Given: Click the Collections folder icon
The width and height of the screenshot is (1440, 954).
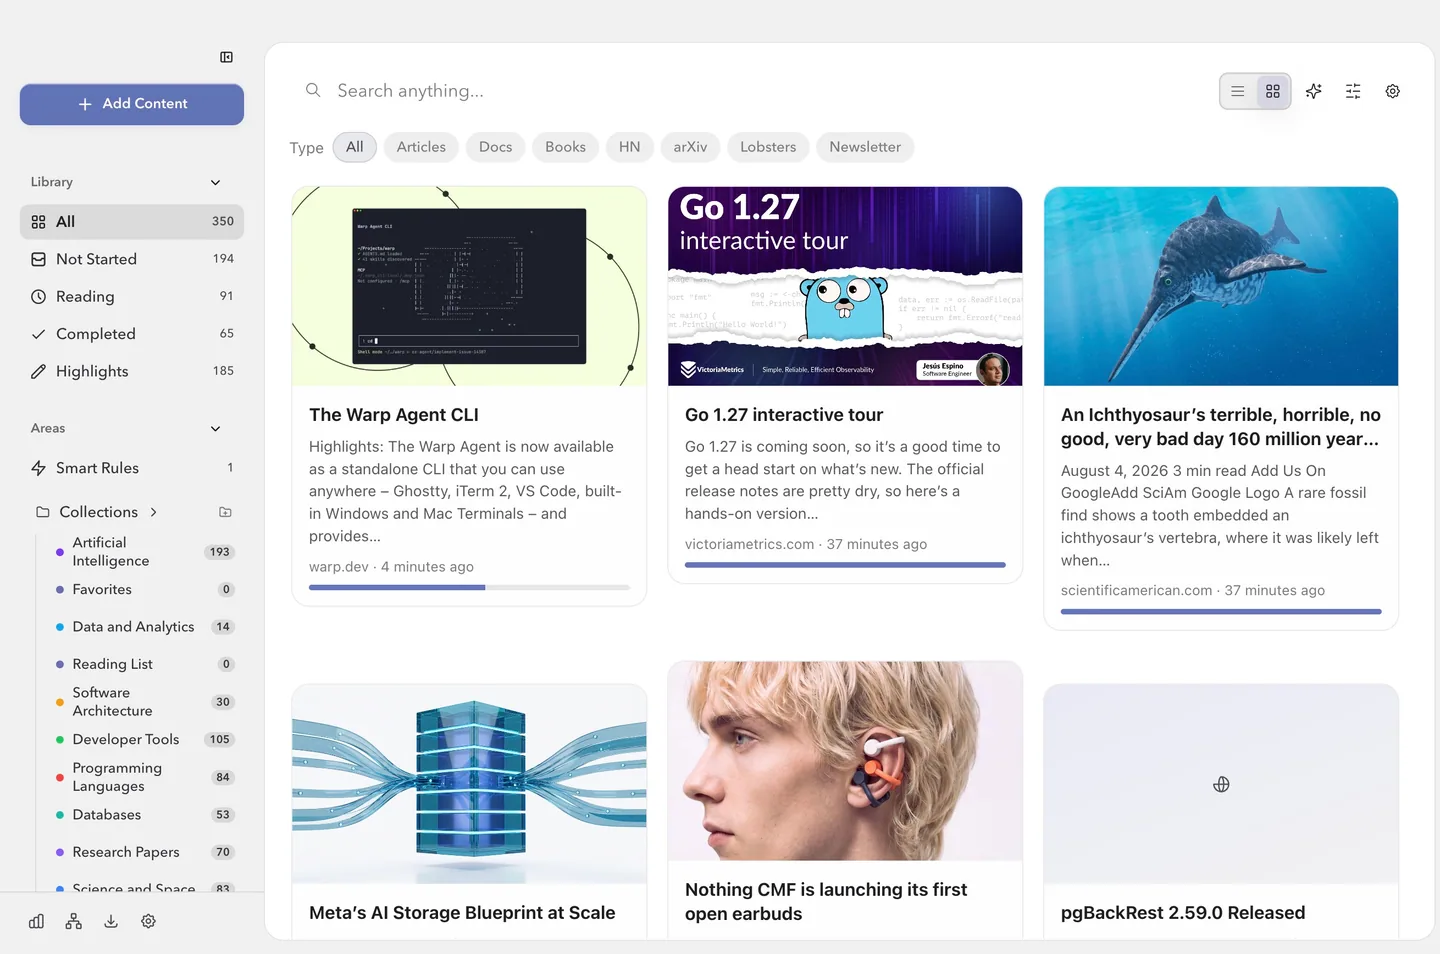Looking at the screenshot, I should [43, 512].
